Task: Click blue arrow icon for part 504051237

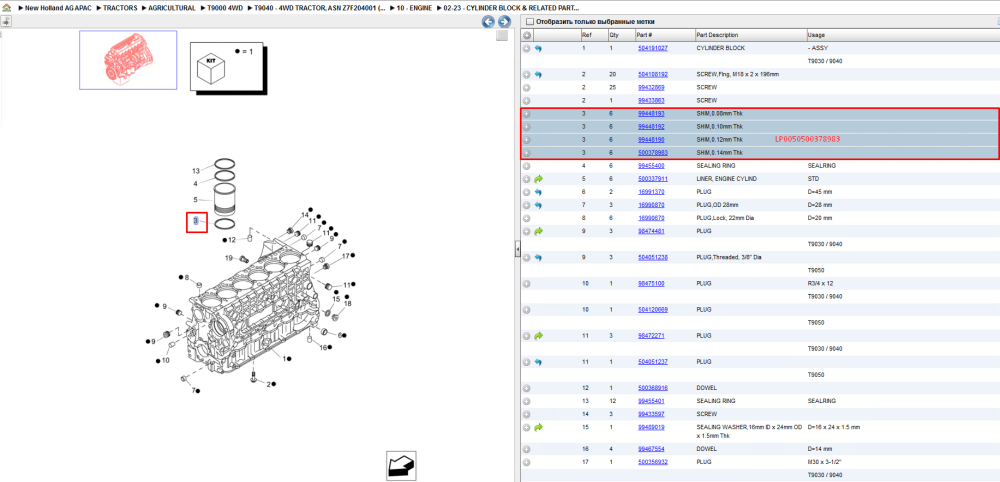Action: tap(538, 362)
